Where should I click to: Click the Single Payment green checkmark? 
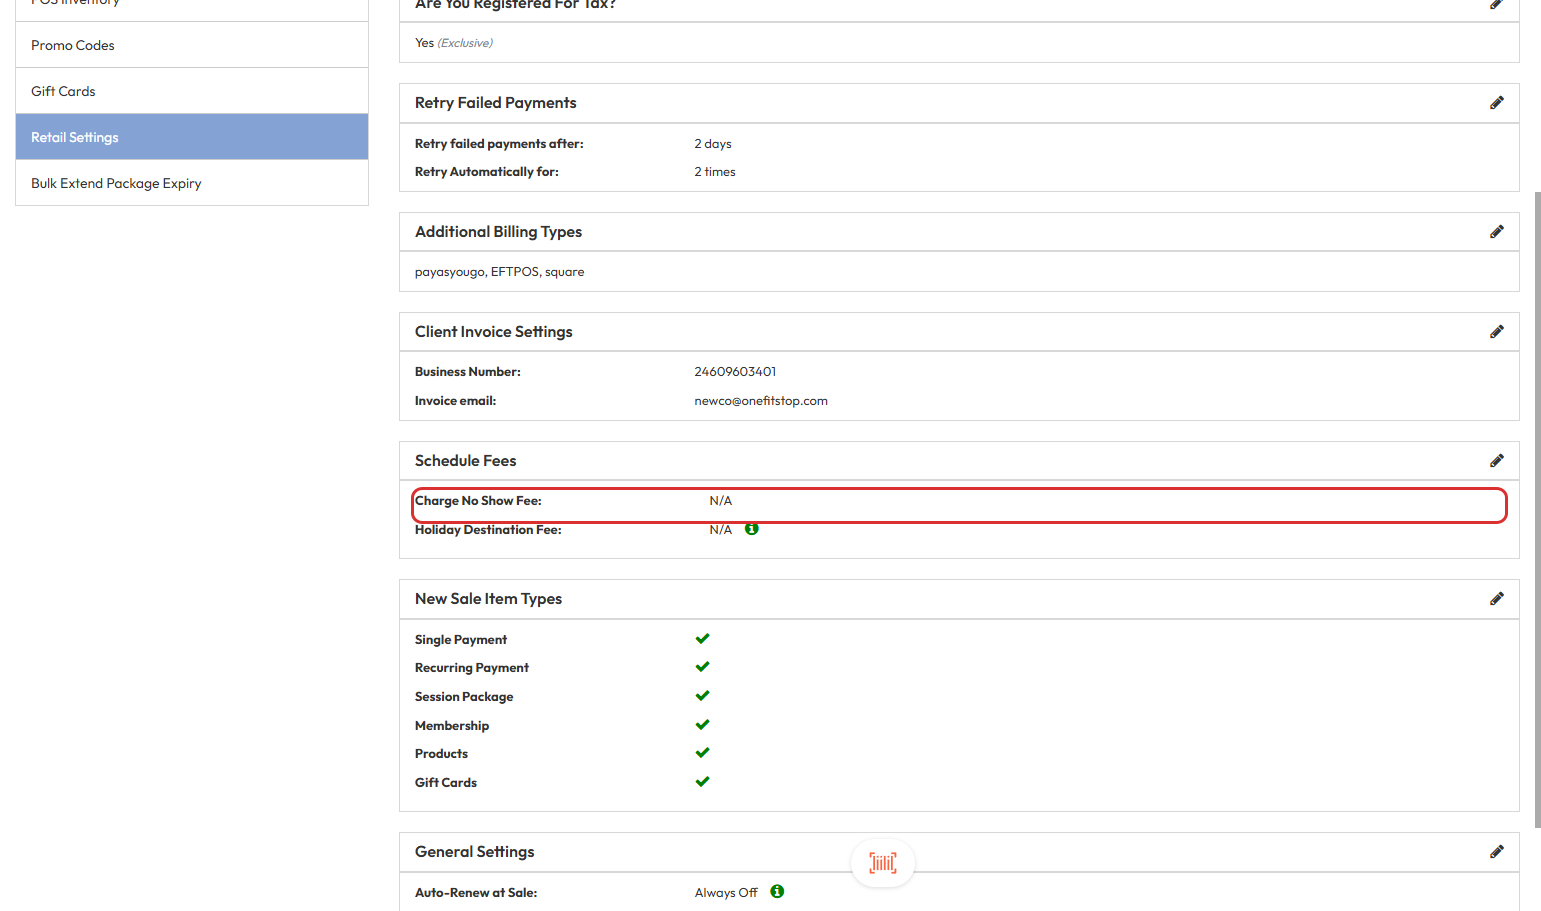pos(702,639)
